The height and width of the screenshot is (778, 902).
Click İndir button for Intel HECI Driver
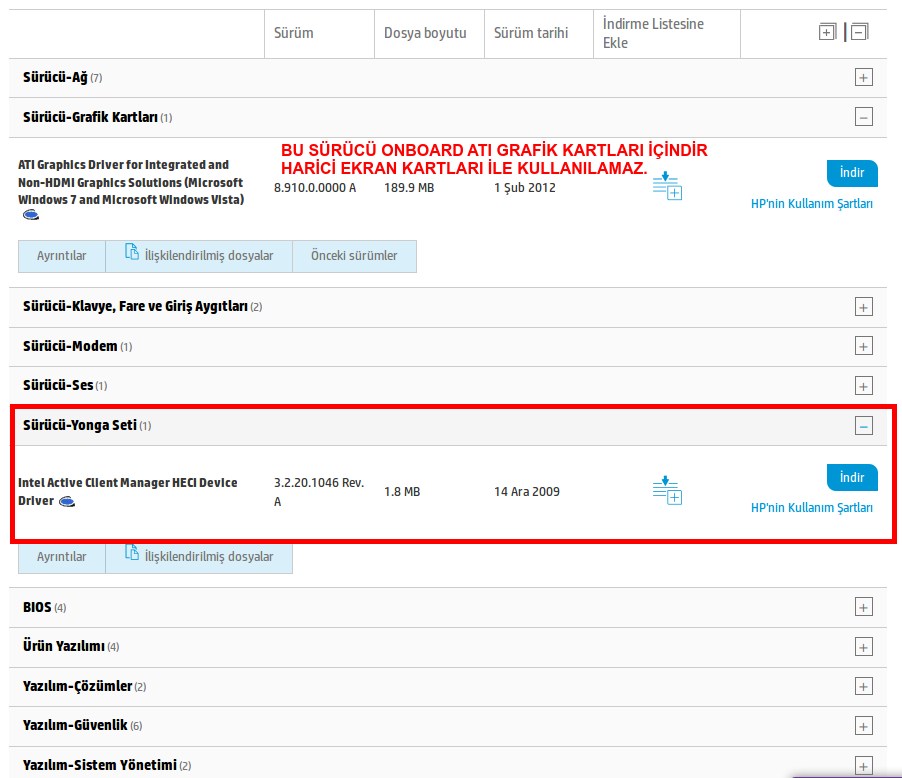[x=852, y=478]
